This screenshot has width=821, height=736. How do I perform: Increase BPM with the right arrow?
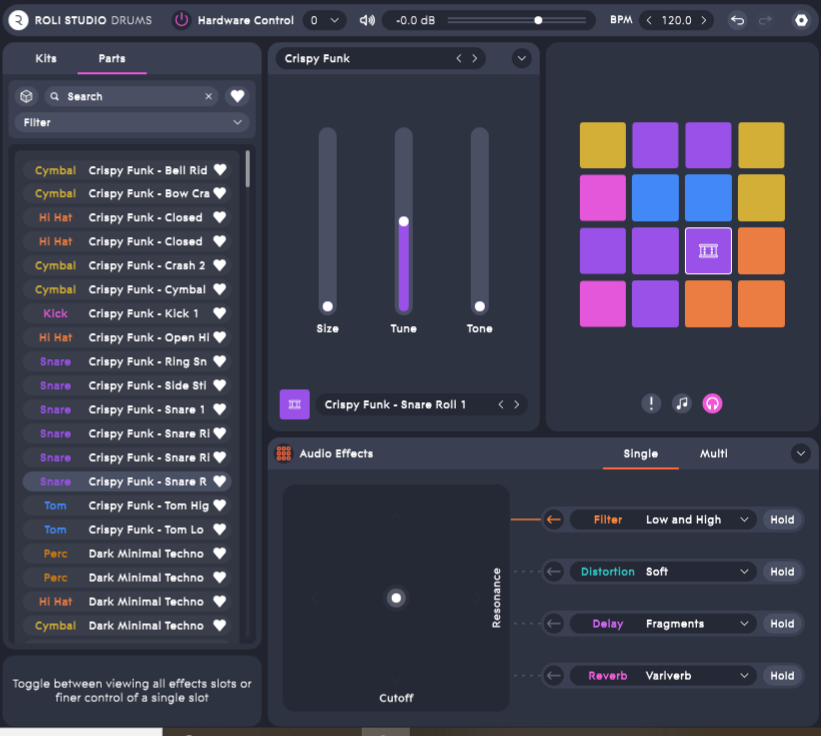pos(702,19)
